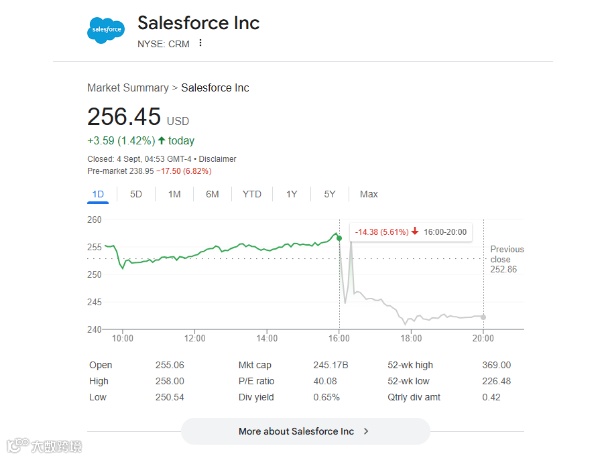
Task: Click the chevron on More about Salesforce
Action: (366, 431)
